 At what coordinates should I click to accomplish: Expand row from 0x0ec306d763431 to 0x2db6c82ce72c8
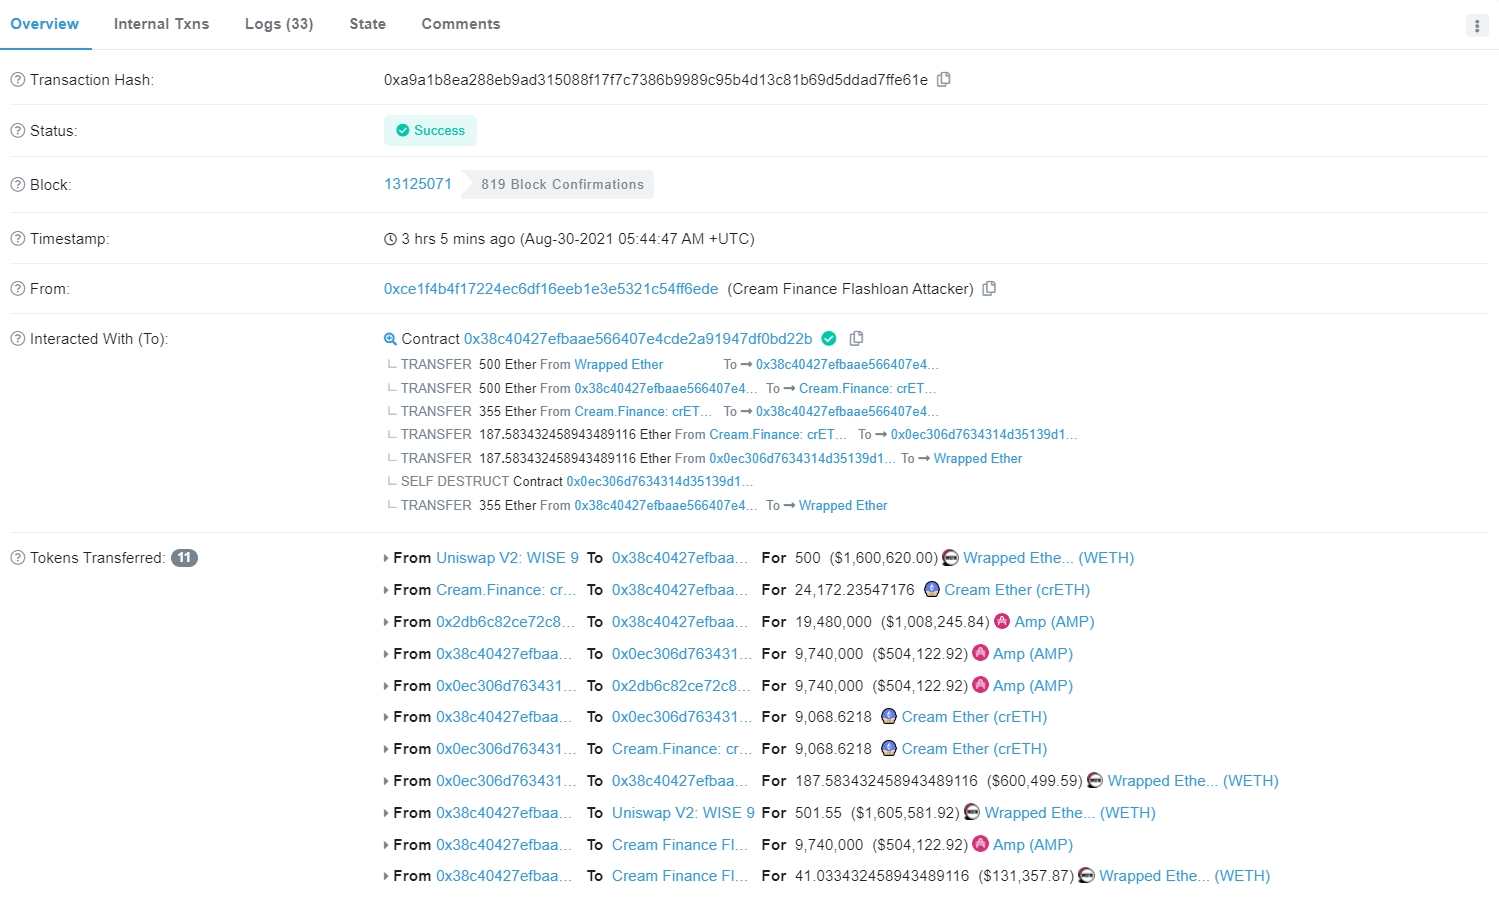coord(386,686)
